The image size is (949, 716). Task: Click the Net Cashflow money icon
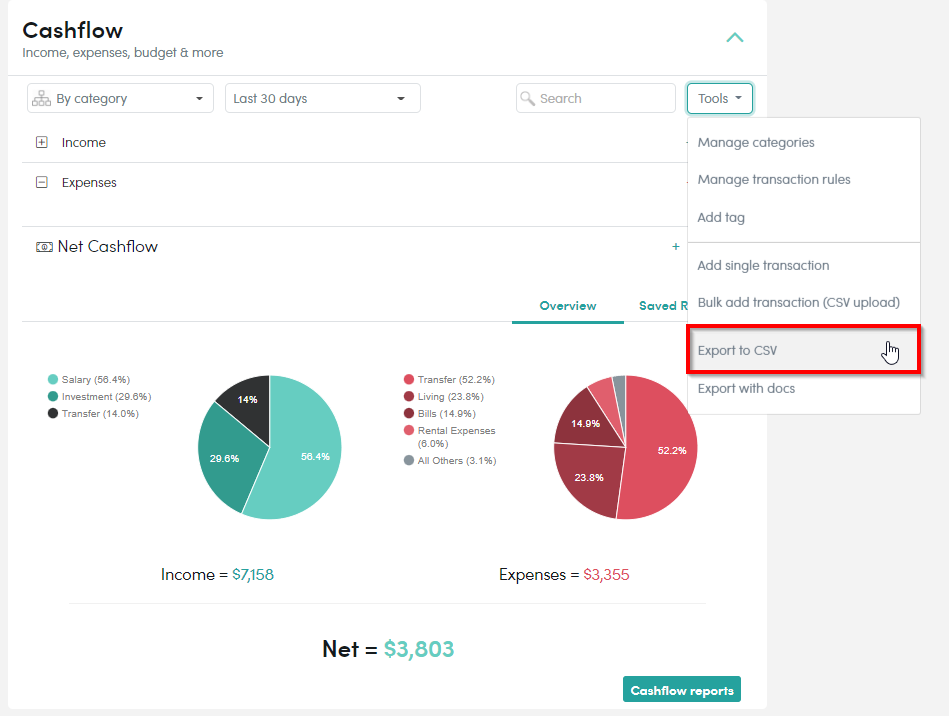pyautogui.click(x=44, y=247)
